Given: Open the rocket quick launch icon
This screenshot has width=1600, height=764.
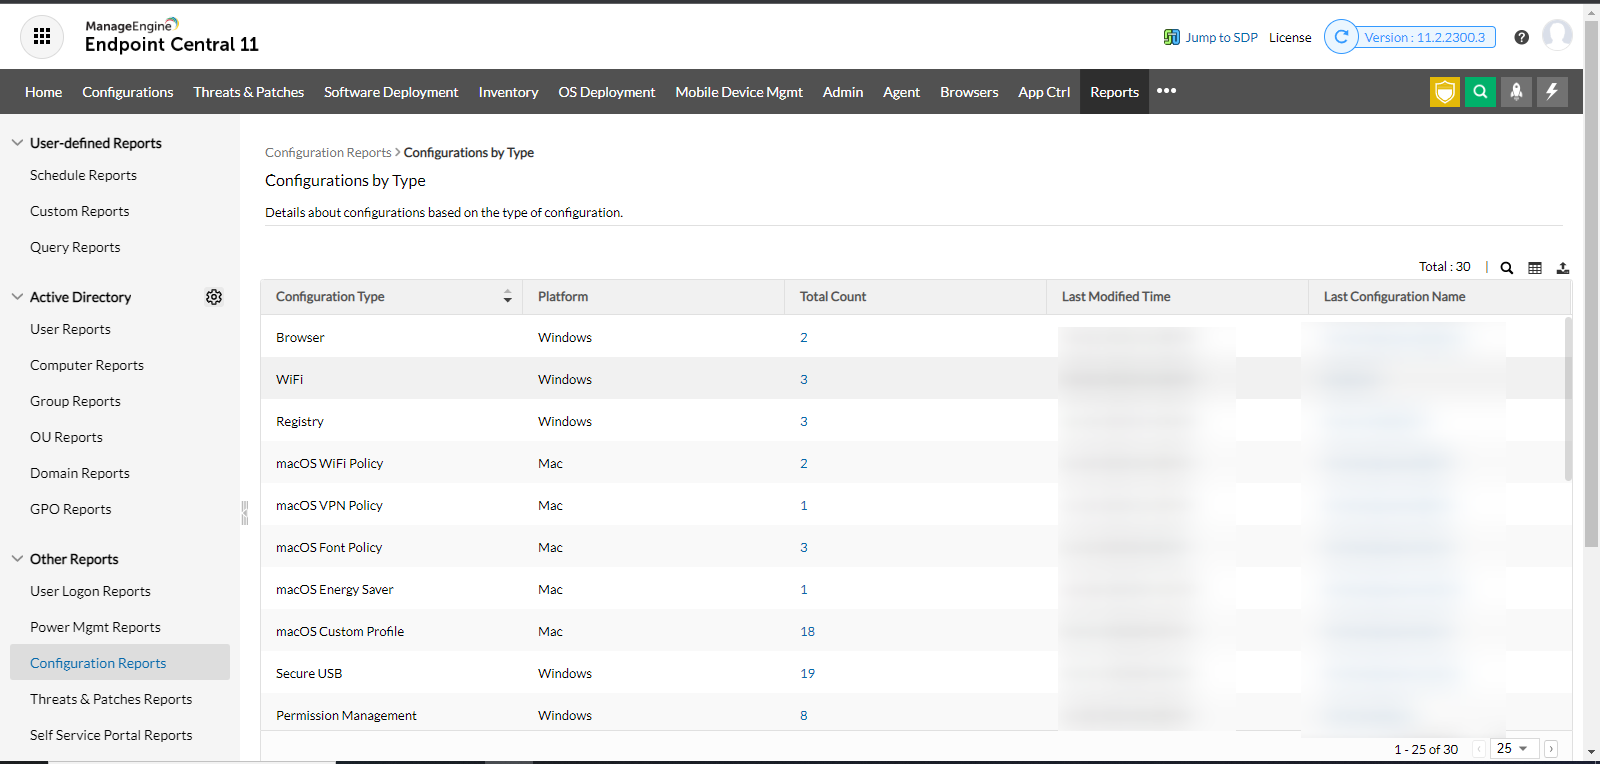Looking at the screenshot, I should pos(1516,92).
